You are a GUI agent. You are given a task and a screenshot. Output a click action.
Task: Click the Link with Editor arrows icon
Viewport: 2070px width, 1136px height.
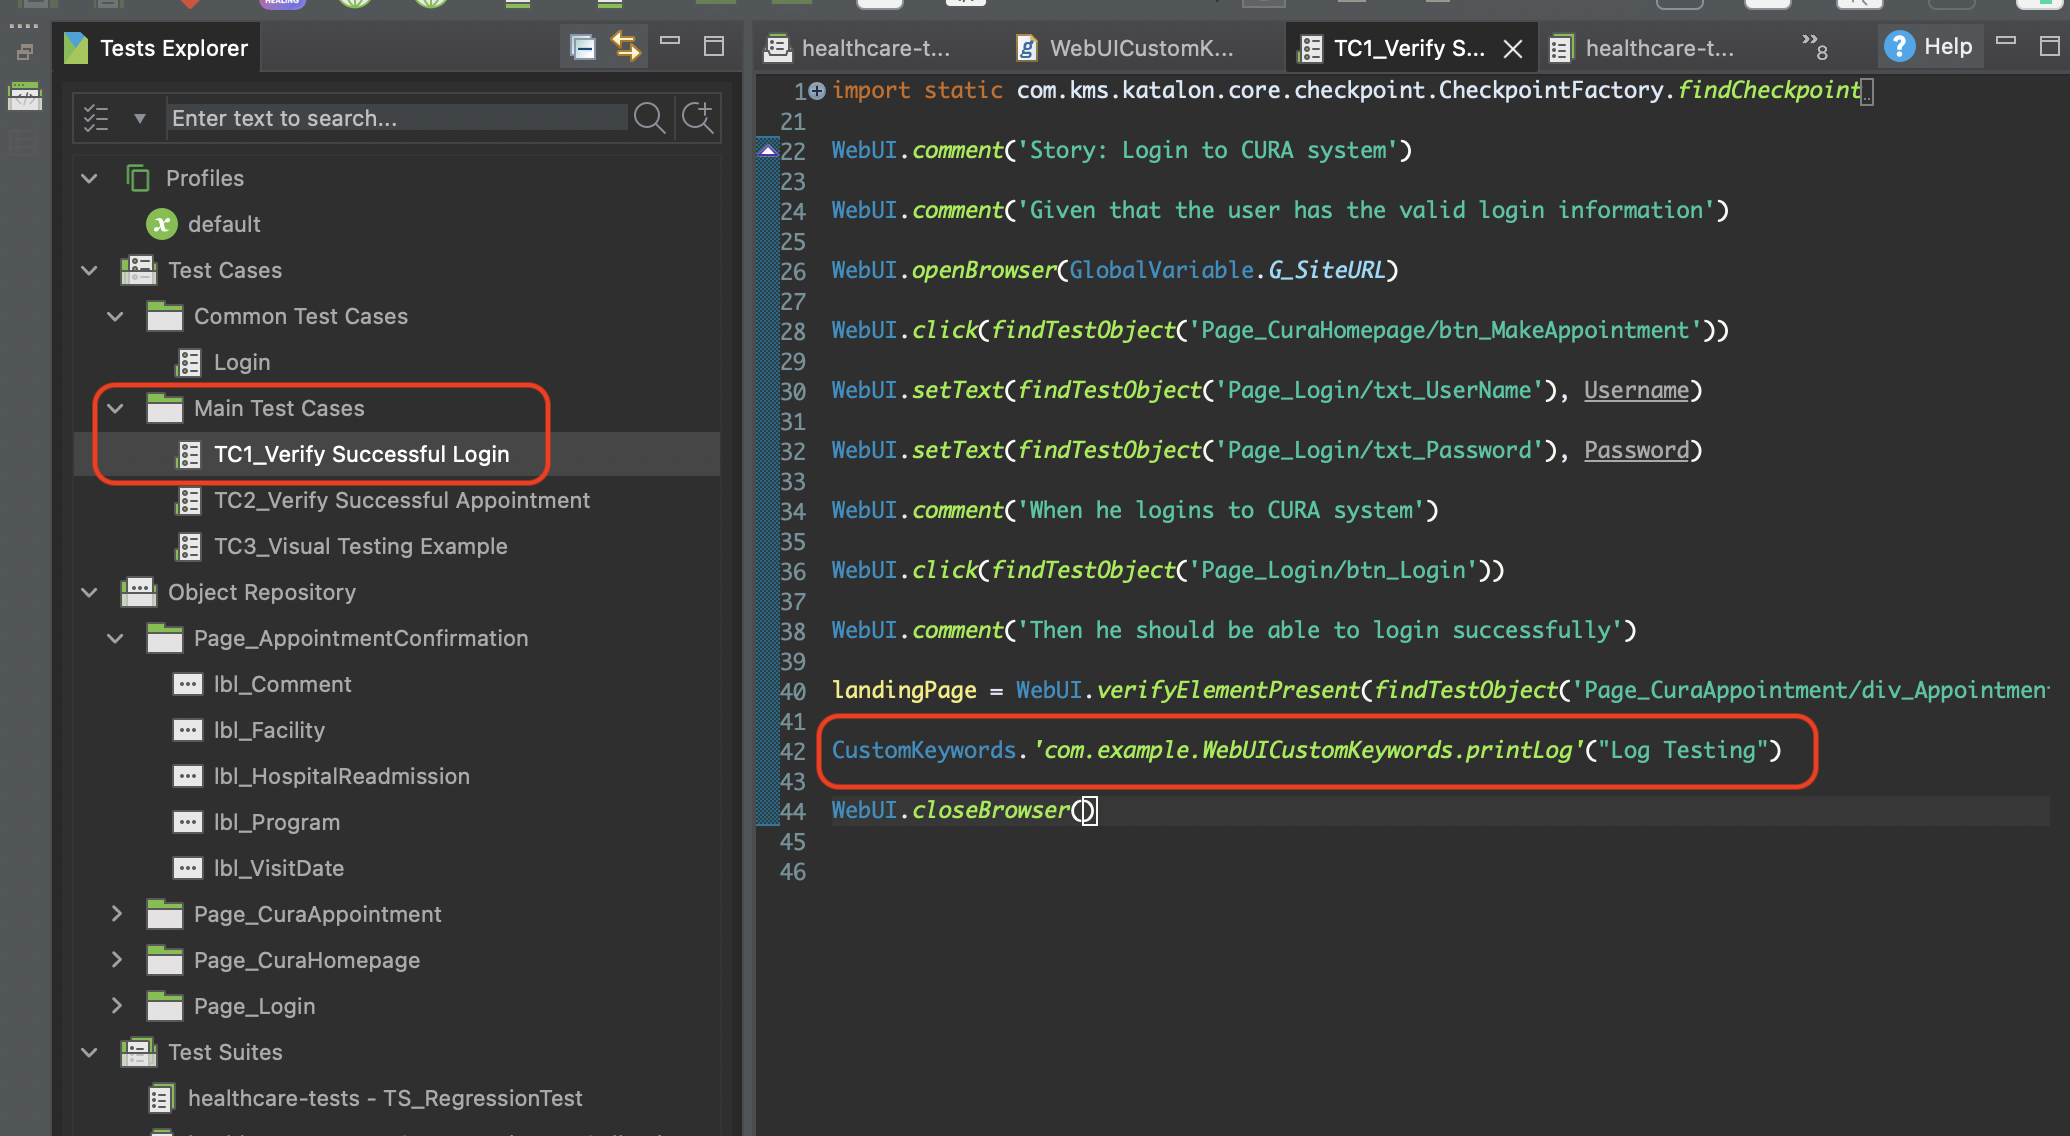[x=626, y=47]
